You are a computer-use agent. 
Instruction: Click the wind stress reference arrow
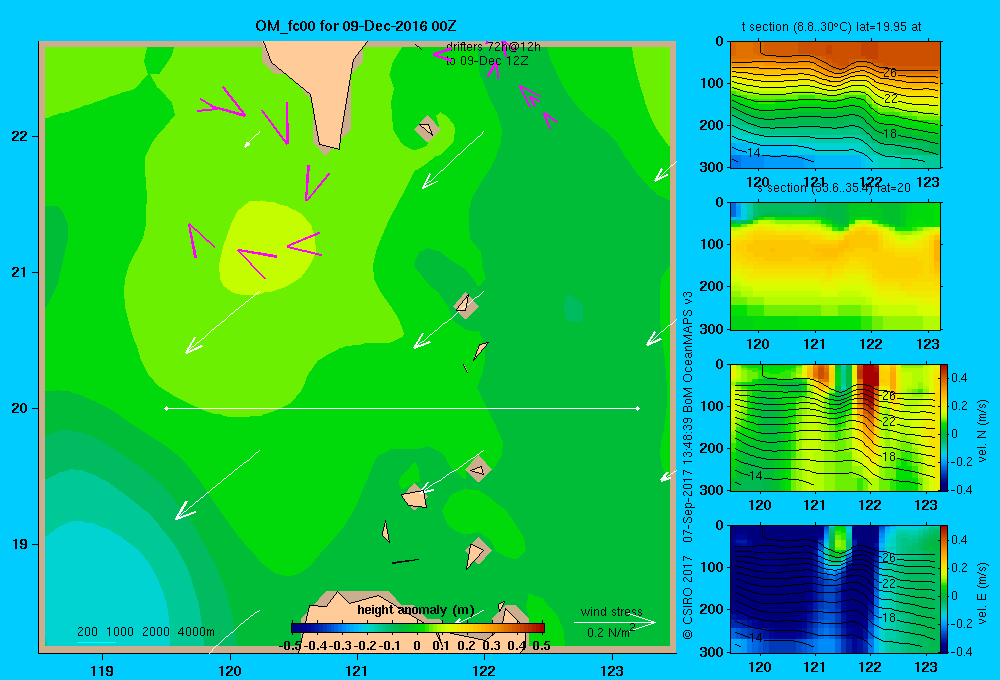(614, 622)
